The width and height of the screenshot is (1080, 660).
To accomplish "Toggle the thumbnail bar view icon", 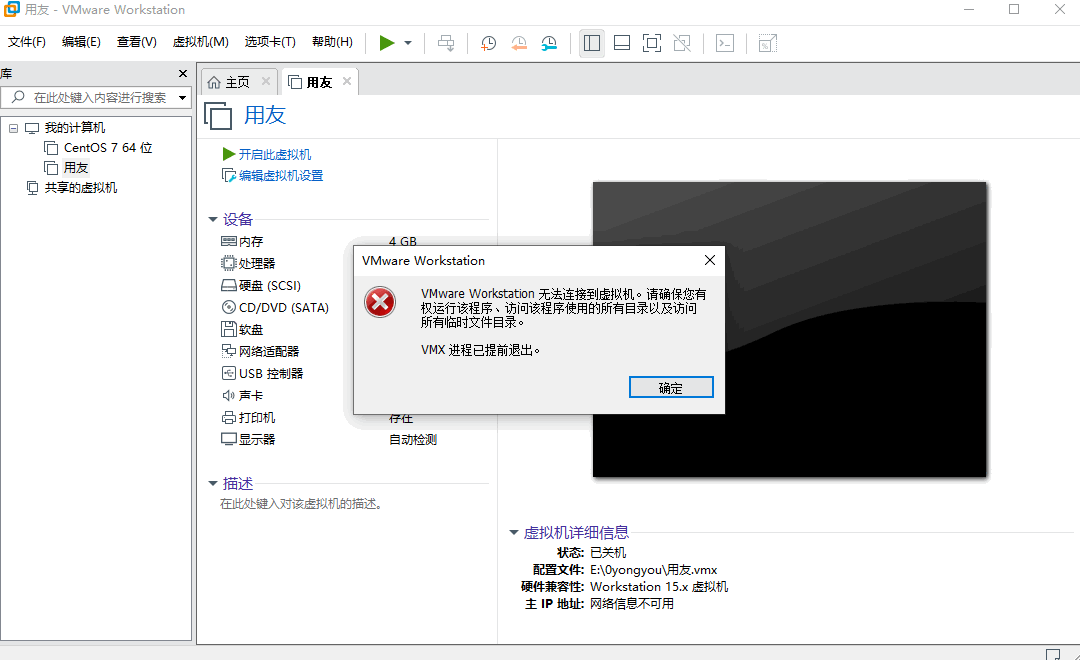I will [x=622, y=43].
